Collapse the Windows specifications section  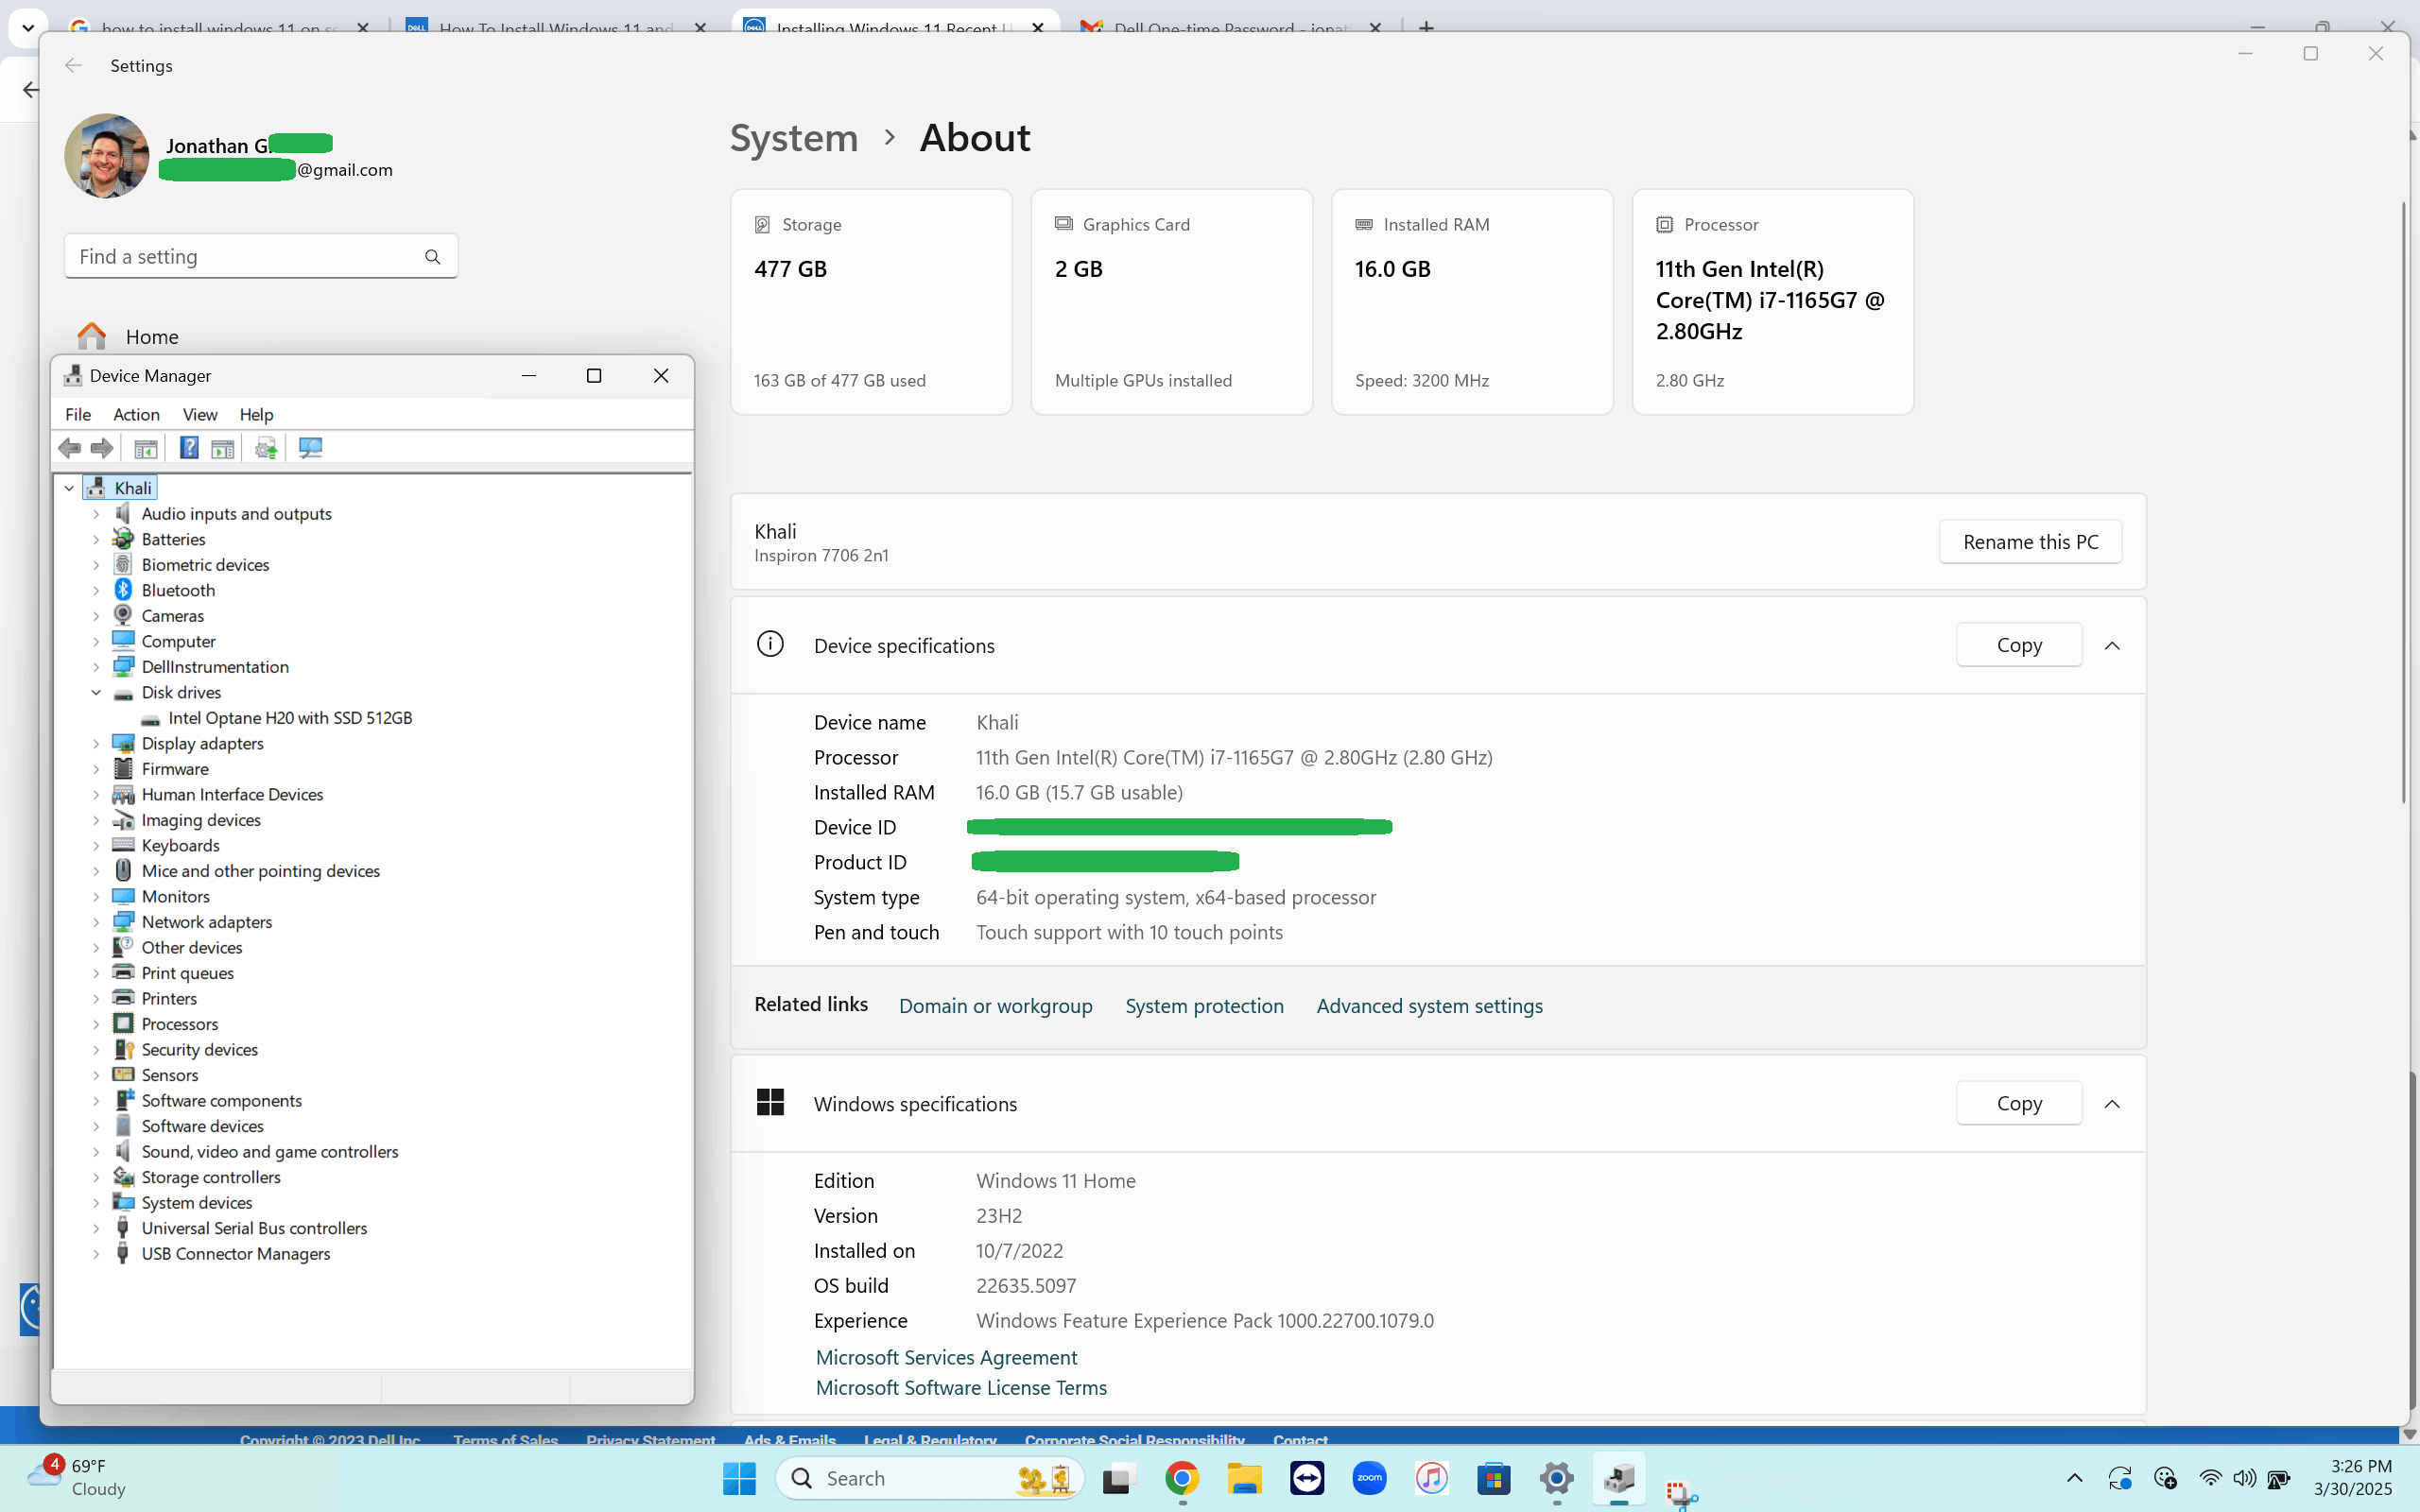(2112, 1104)
